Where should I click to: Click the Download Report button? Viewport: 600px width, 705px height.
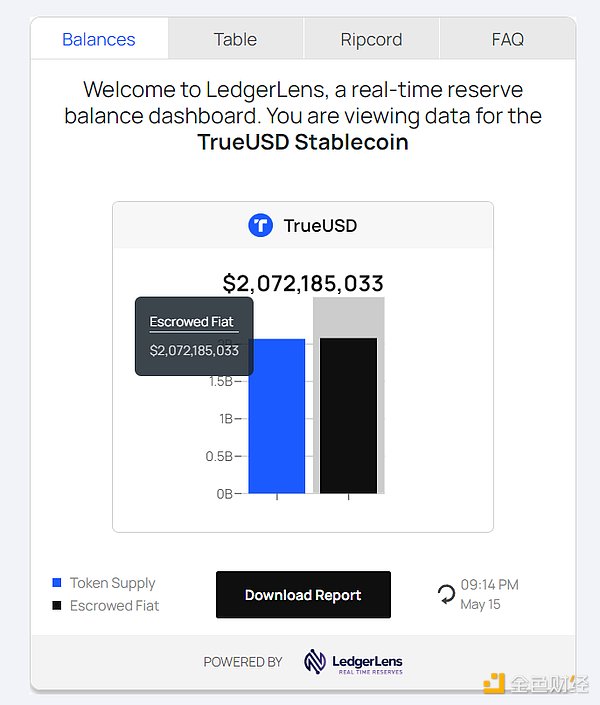303,595
